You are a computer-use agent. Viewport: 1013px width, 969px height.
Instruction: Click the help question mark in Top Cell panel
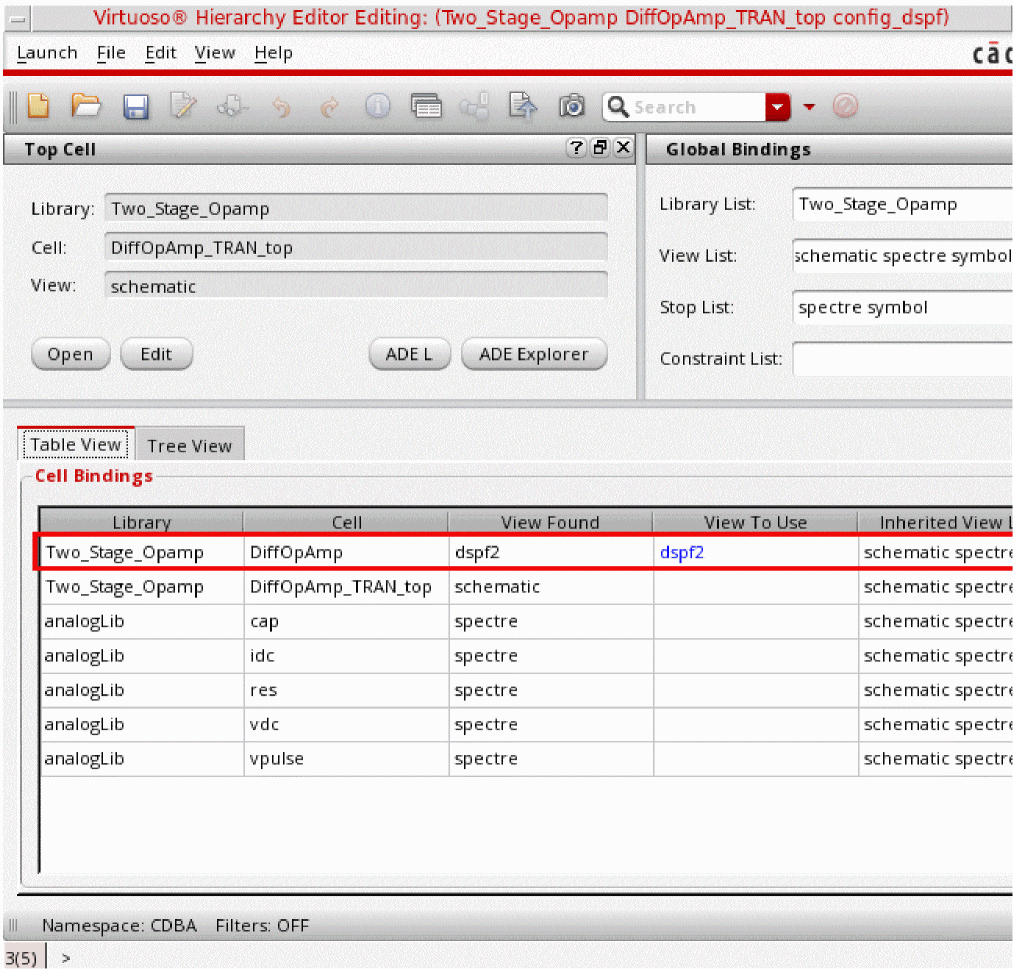(x=576, y=148)
